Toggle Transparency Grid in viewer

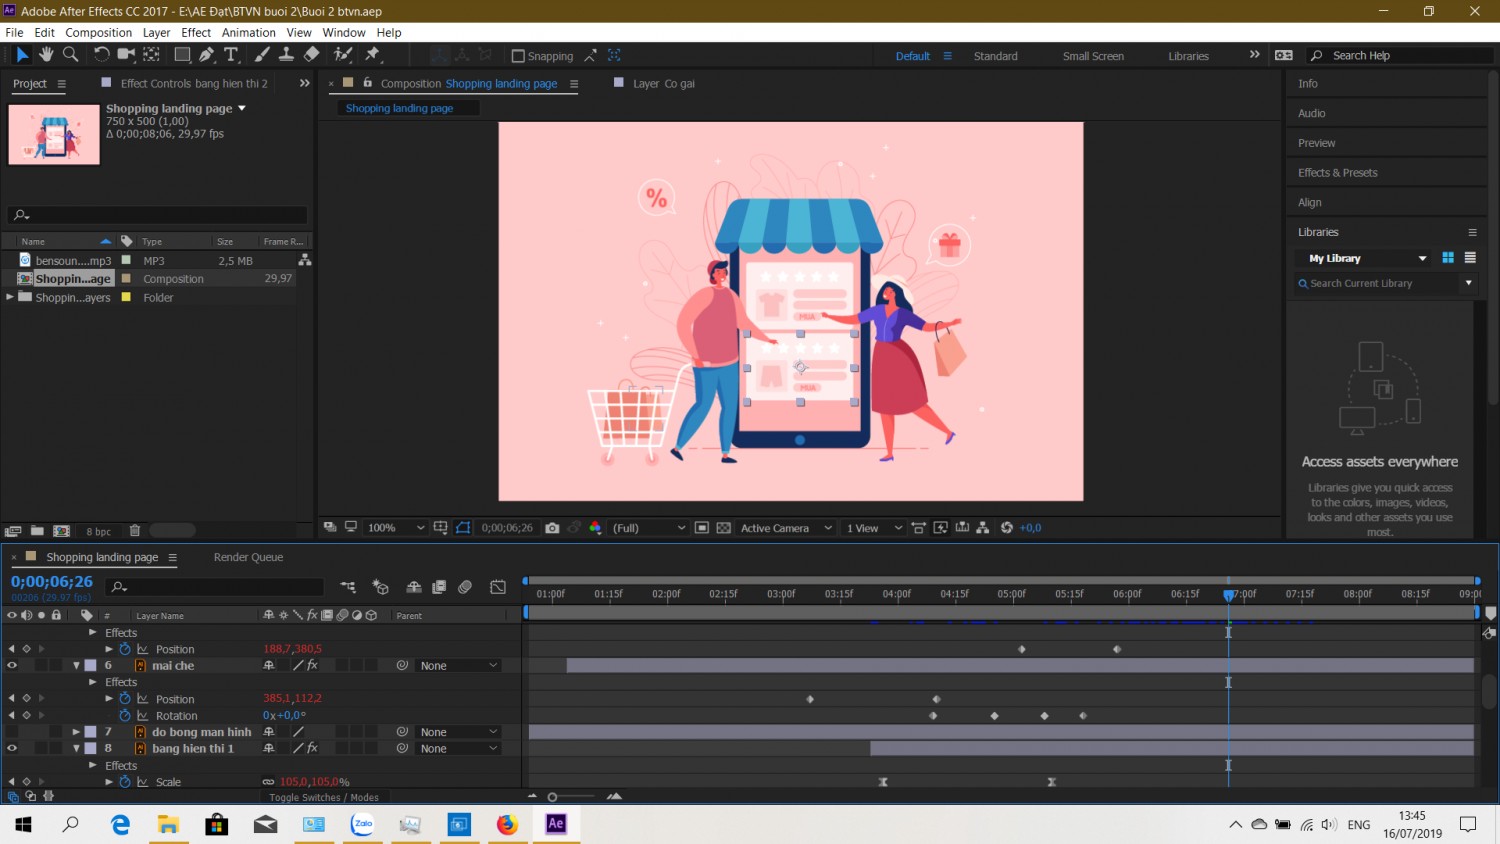click(724, 528)
